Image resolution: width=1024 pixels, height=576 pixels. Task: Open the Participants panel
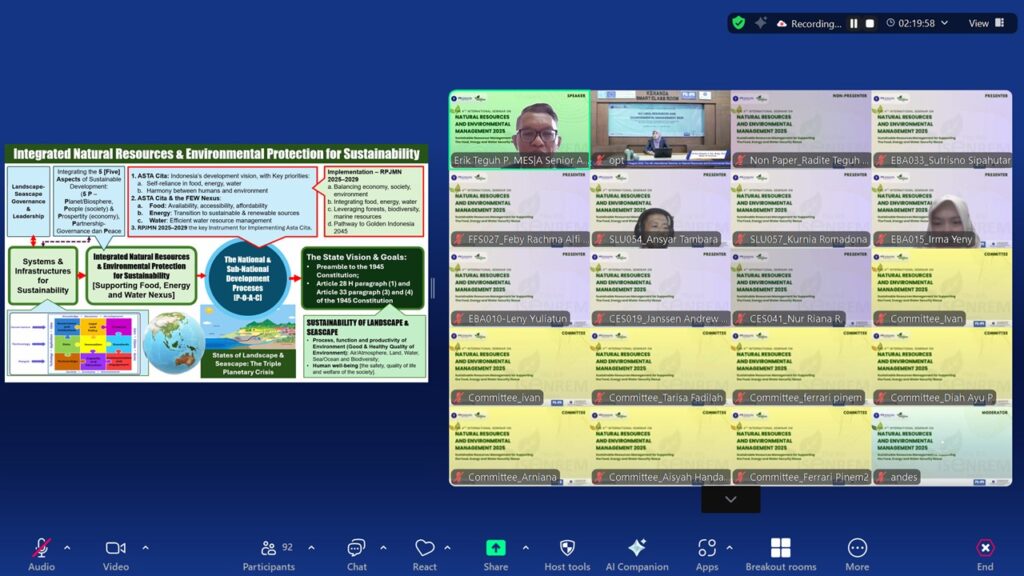coord(268,548)
